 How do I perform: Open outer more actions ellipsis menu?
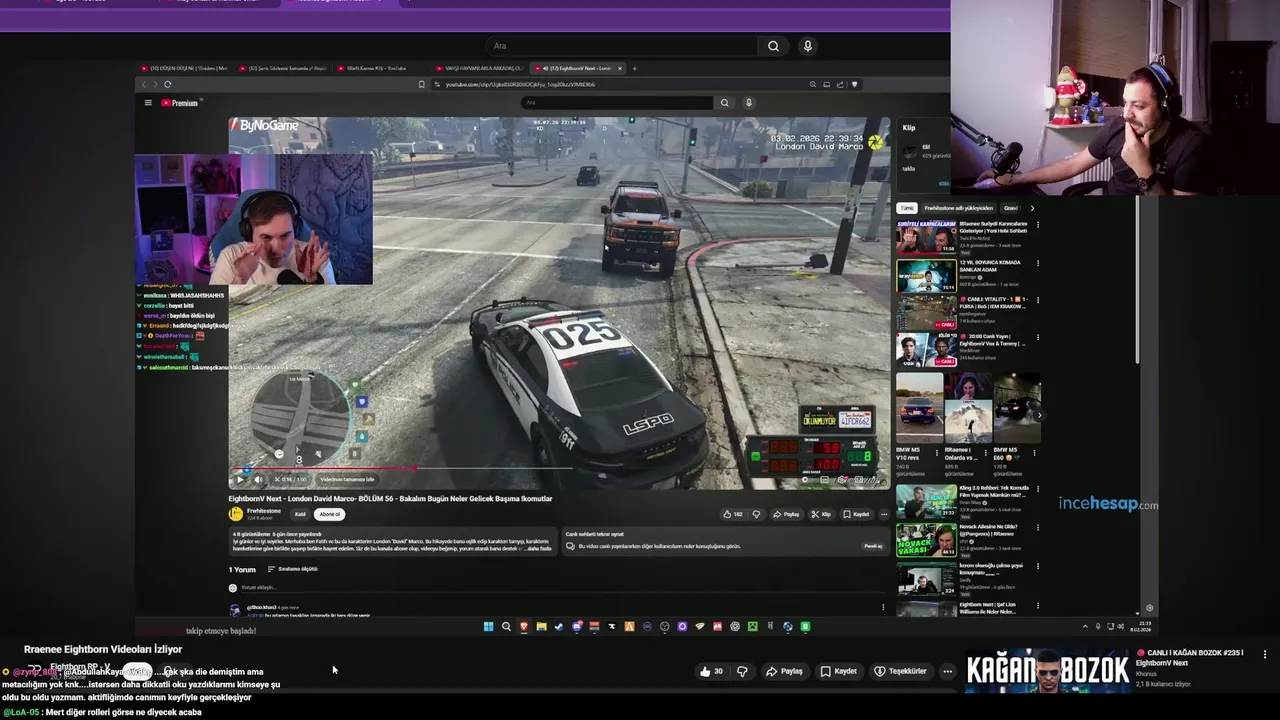(947, 671)
